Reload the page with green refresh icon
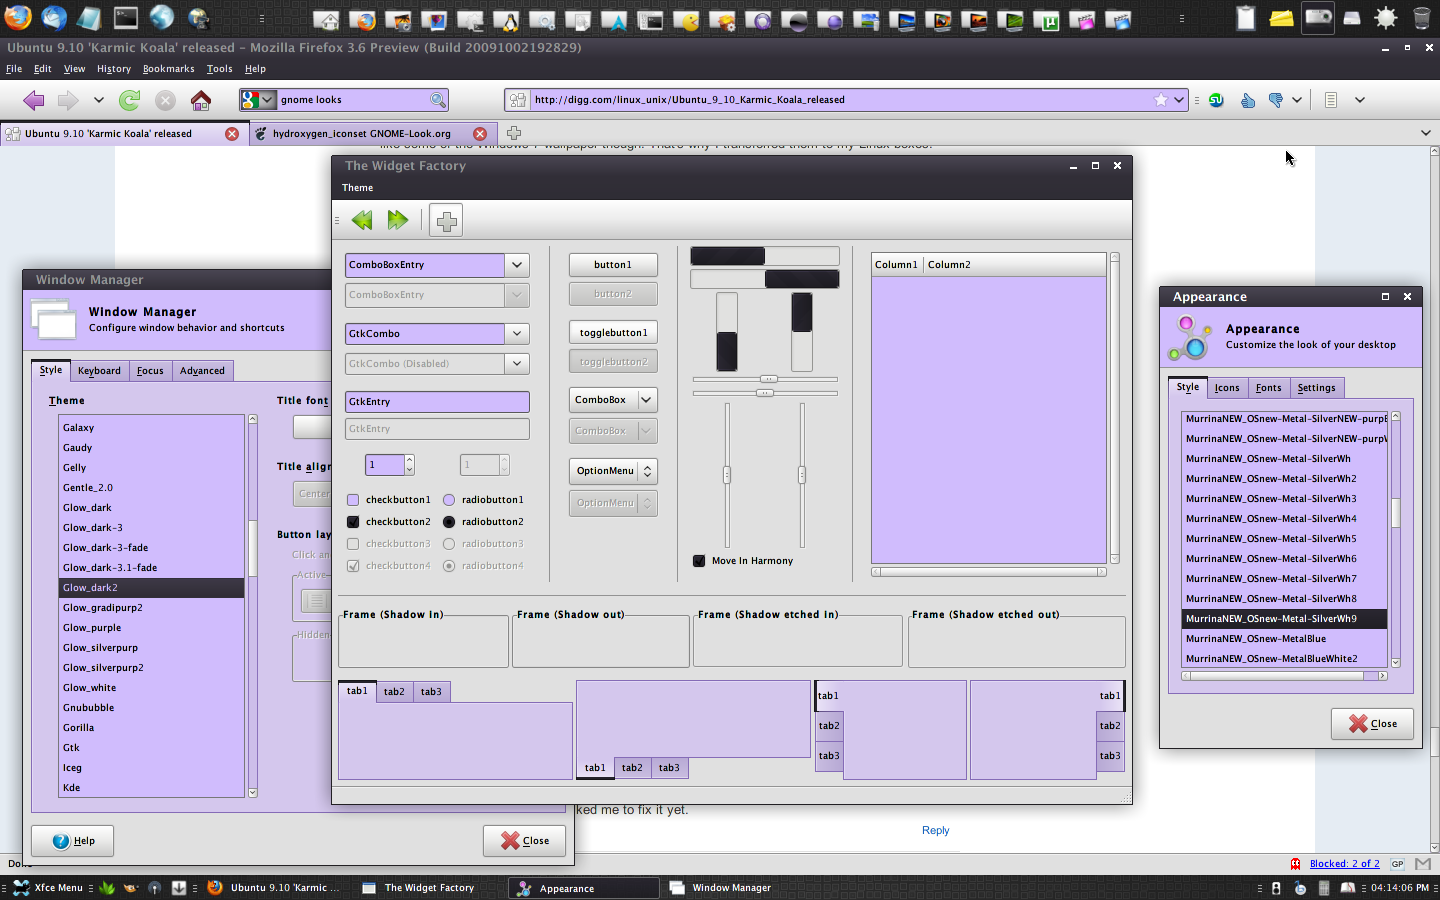The image size is (1440, 900). (129, 100)
